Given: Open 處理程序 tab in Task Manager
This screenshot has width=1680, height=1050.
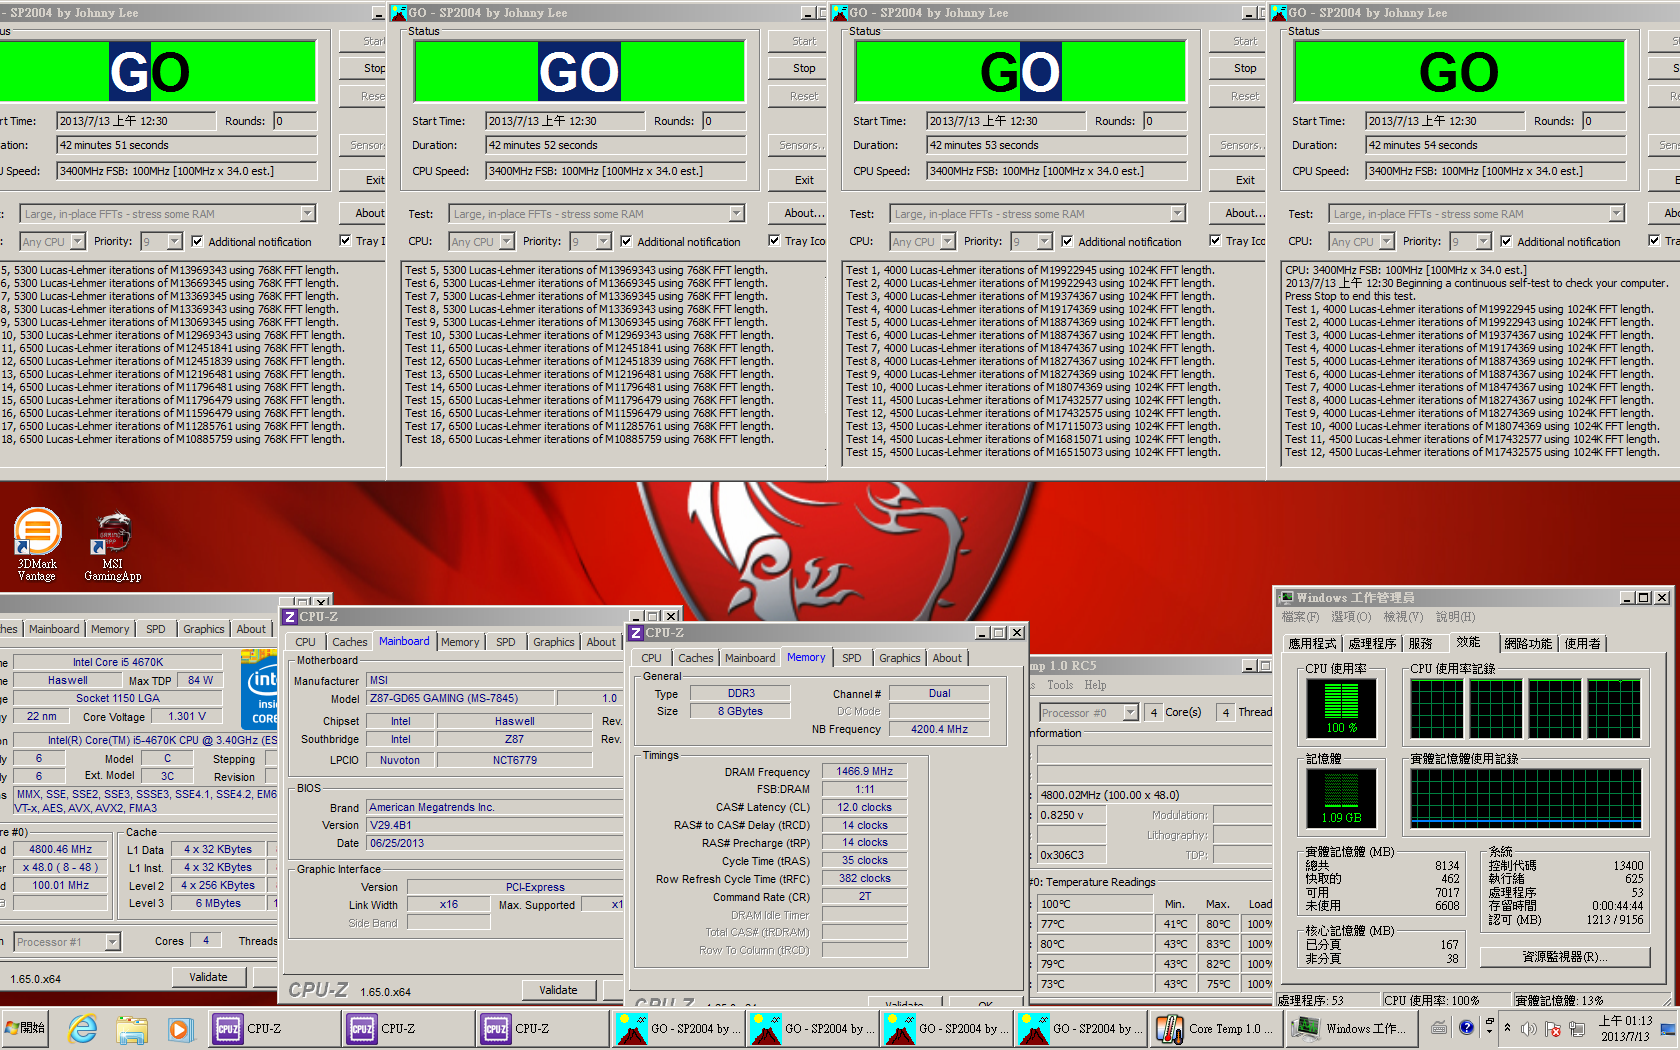Looking at the screenshot, I should (x=1372, y=643).
